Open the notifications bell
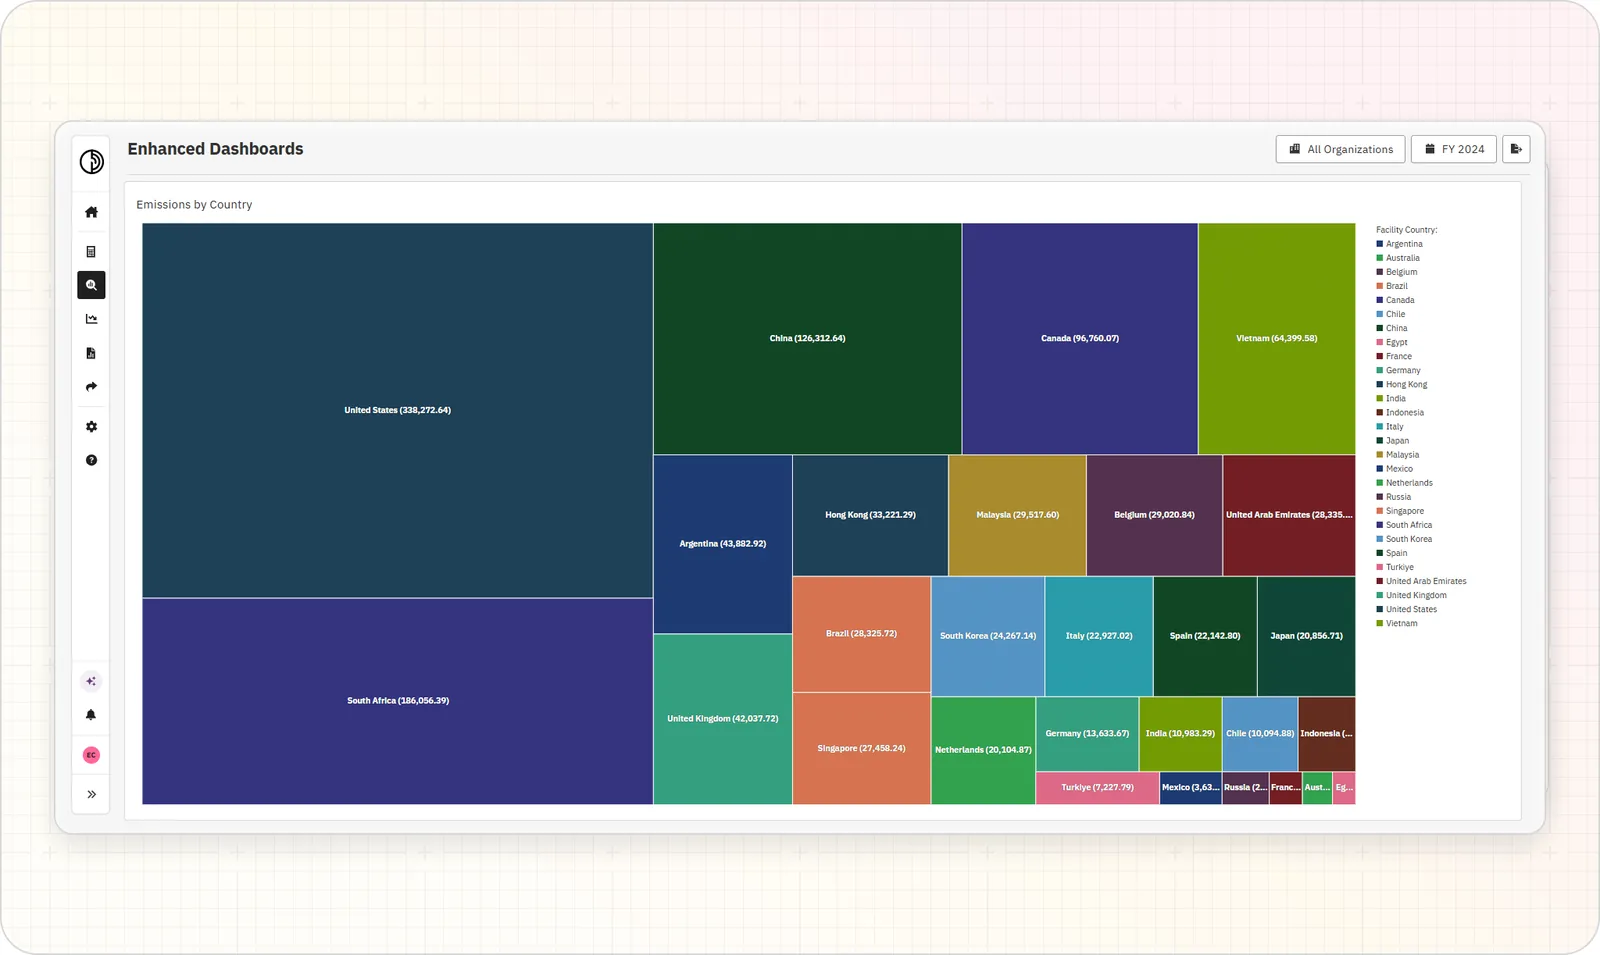Image resolution: width=1600 pixels, height=955 pixels. click(x=91, y=715)
